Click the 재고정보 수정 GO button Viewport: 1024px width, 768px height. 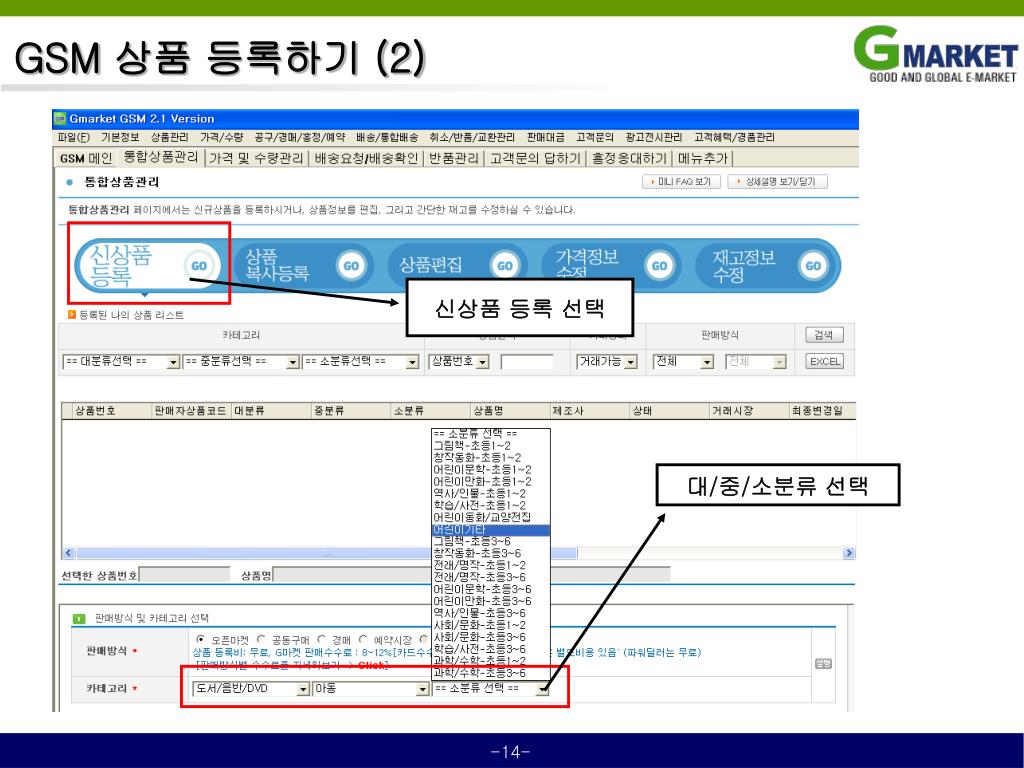(813, 266)
